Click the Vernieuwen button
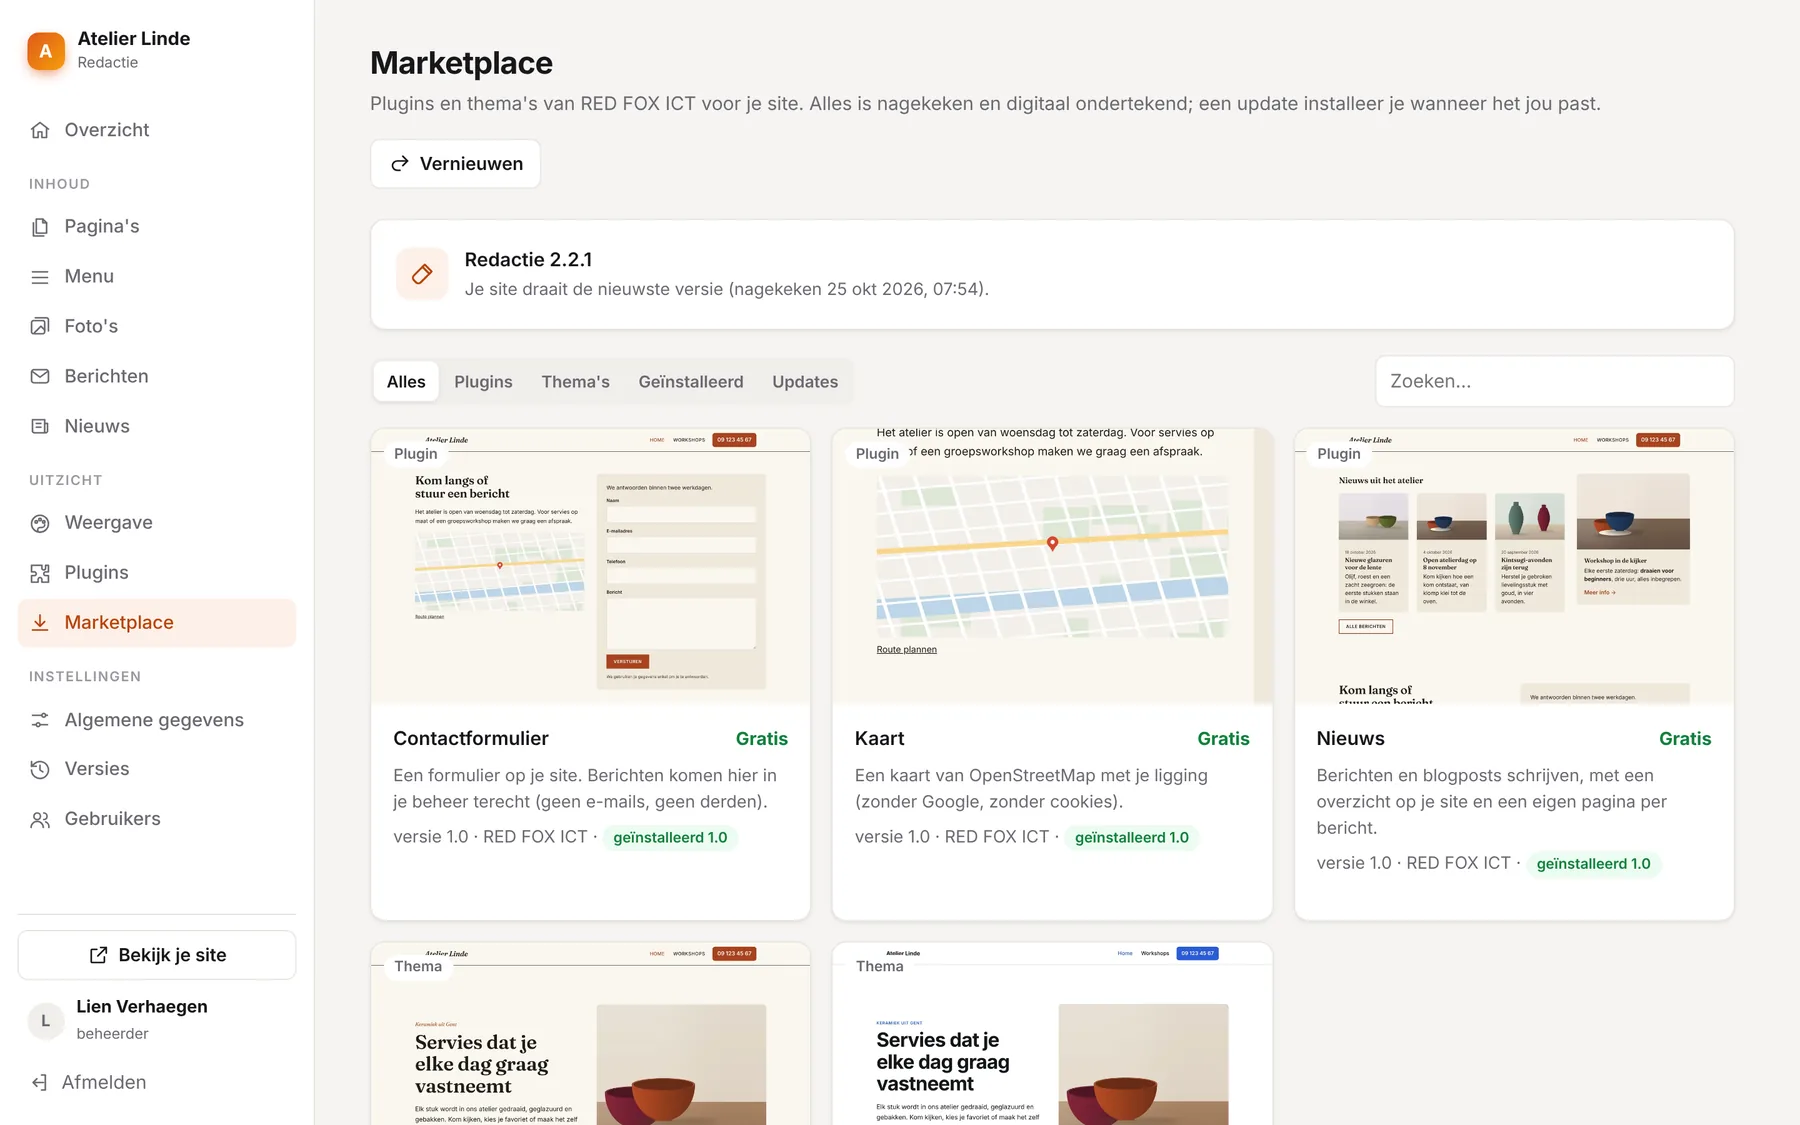1800x1125 pixels. [x=456, y=164]
